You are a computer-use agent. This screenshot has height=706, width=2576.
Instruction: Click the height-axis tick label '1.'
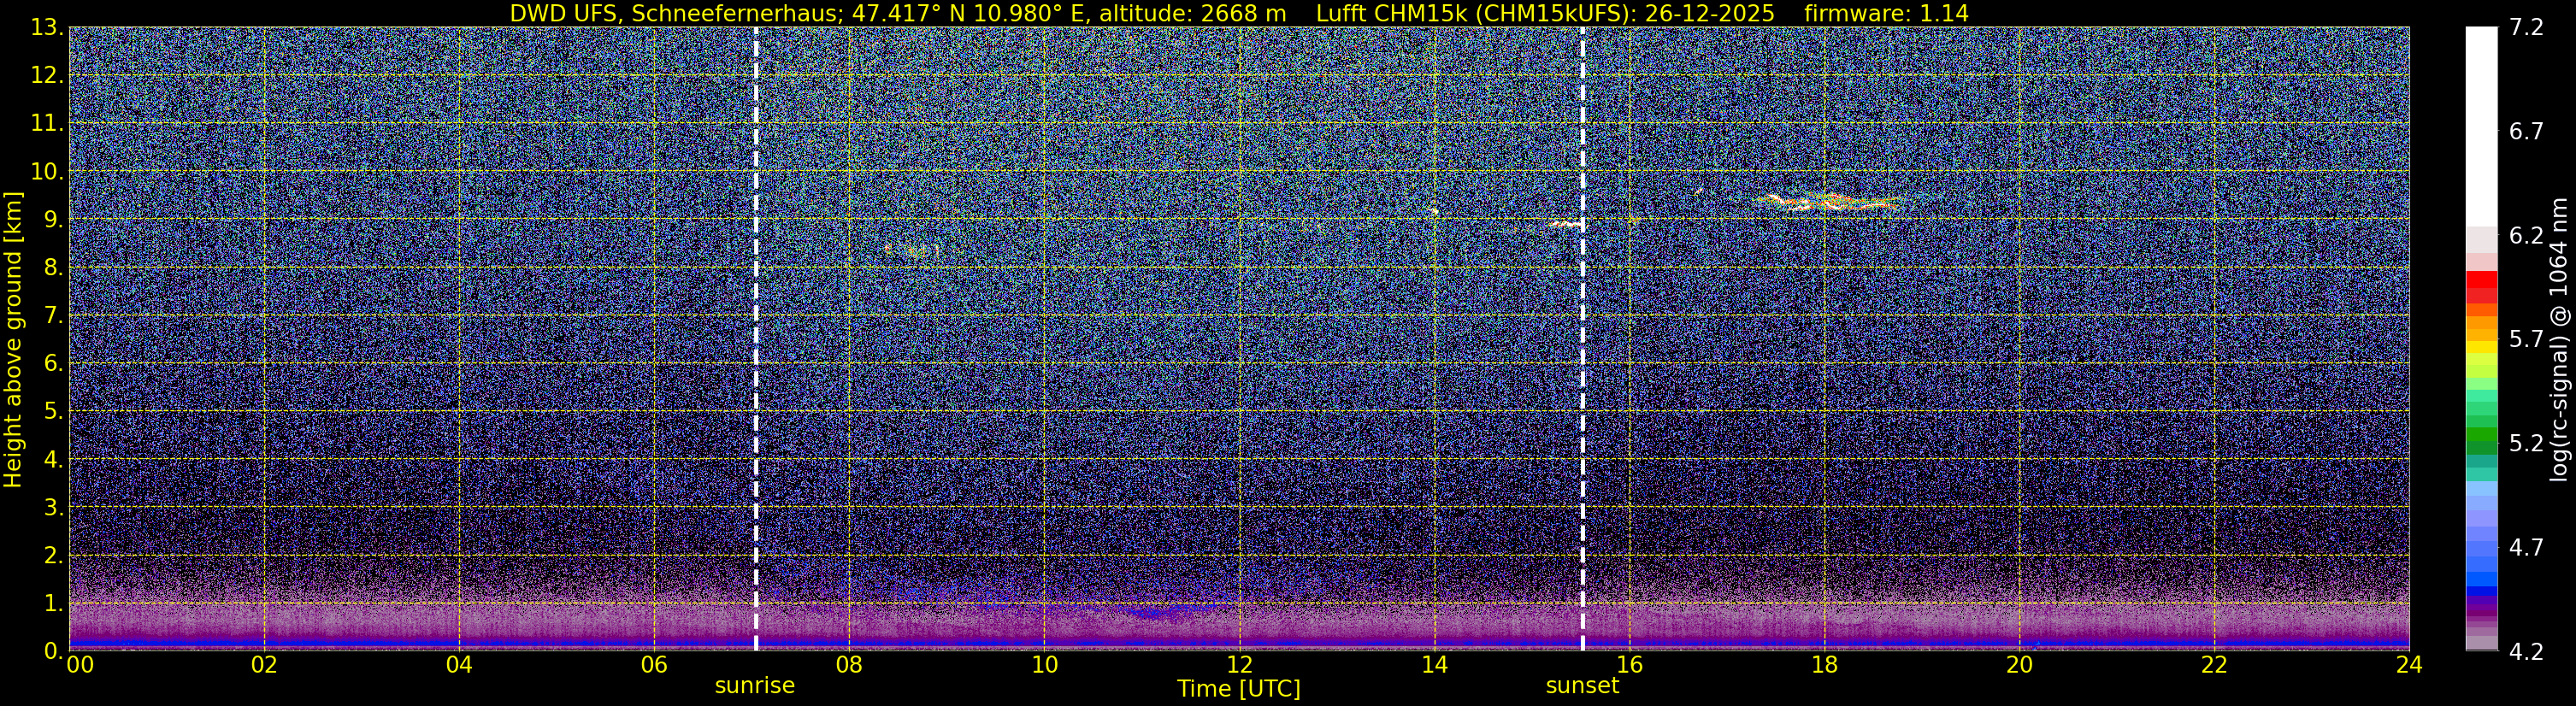click(x=52, y=604)
